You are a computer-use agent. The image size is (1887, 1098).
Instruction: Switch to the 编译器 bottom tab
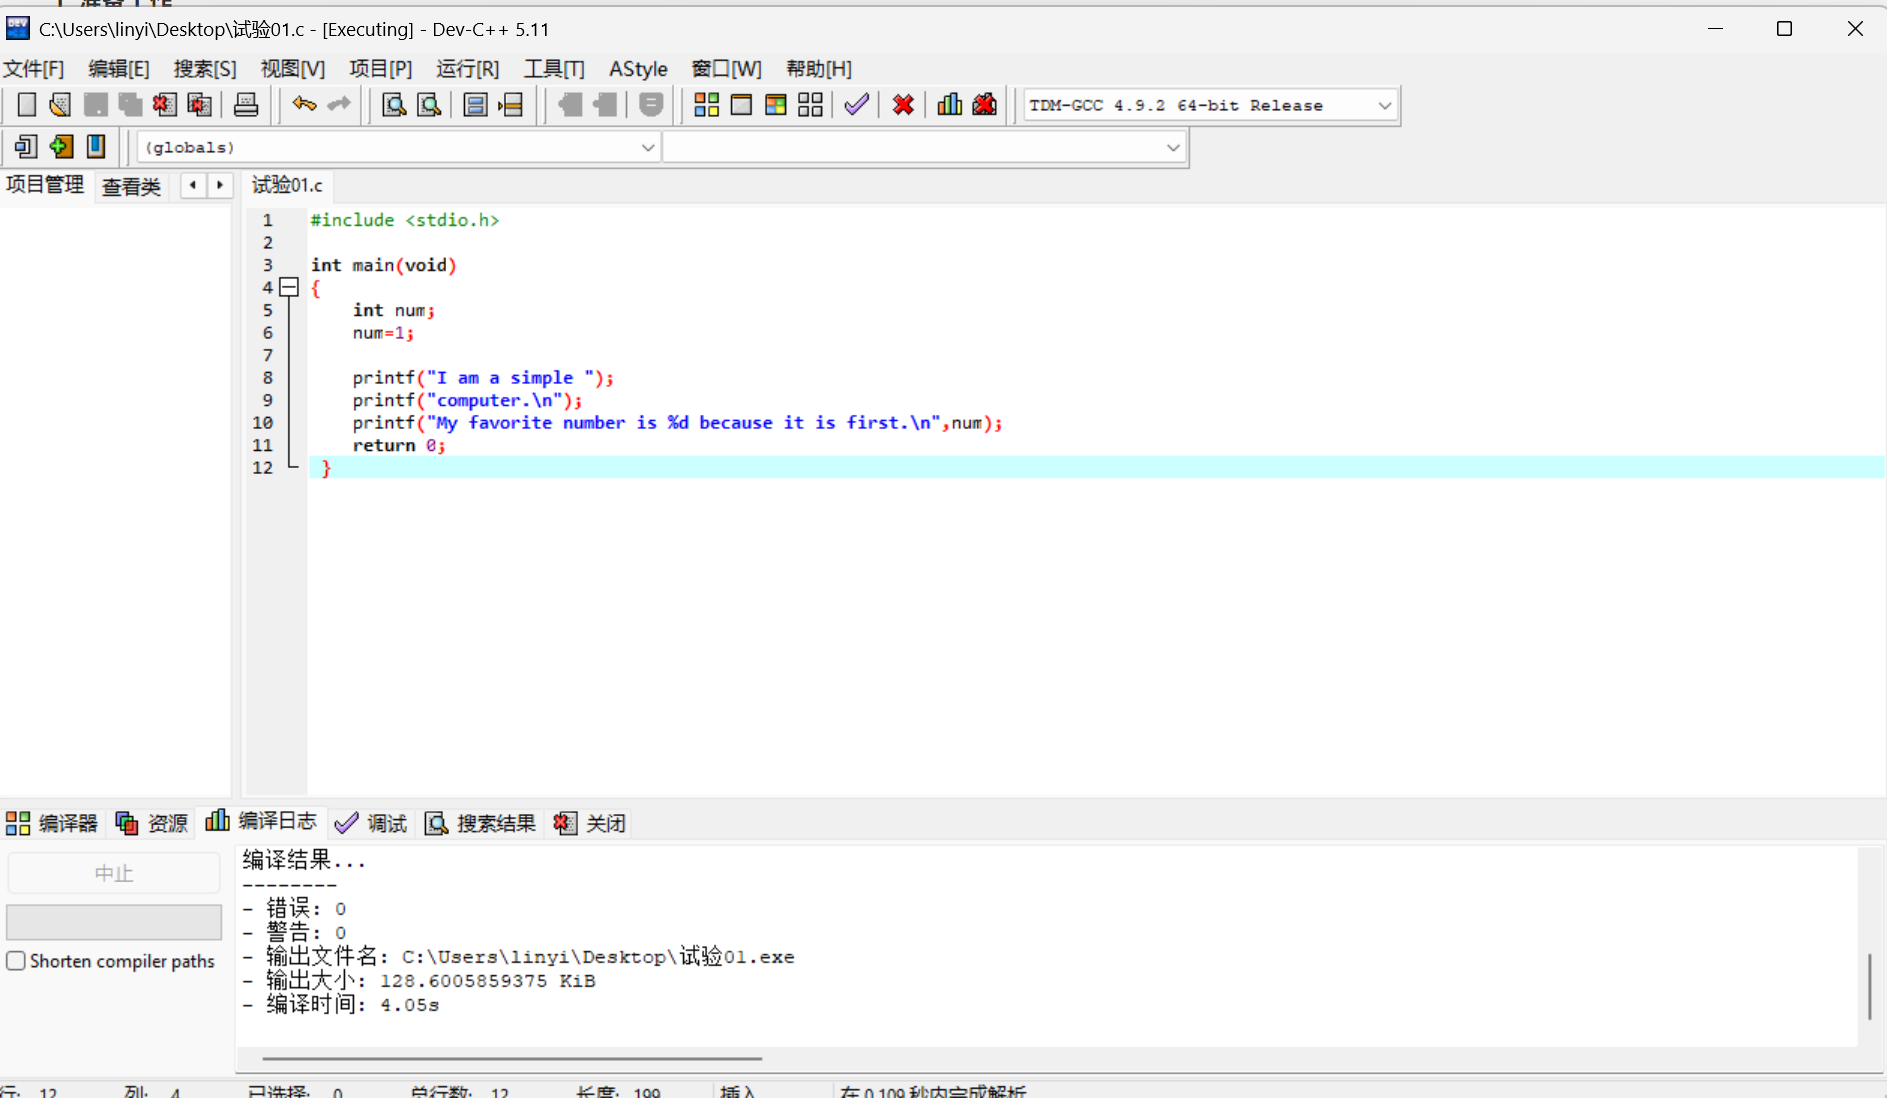52,823
